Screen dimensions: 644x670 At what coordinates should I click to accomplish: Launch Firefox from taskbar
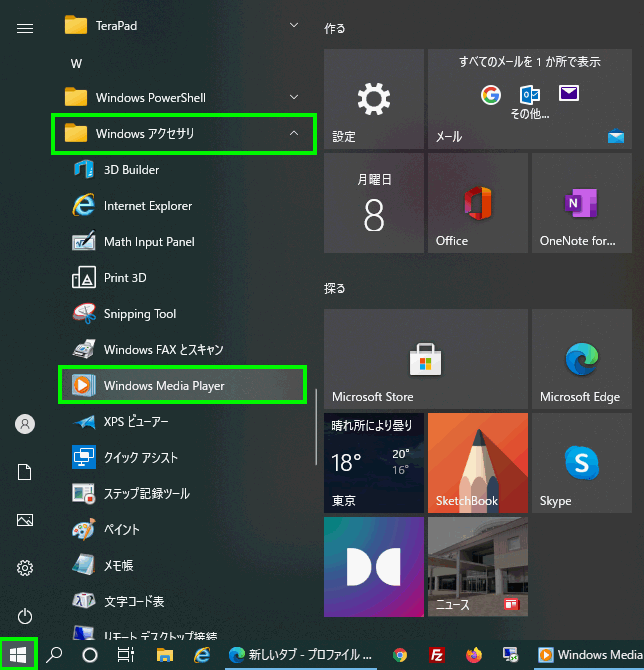[x=473, y=654]
